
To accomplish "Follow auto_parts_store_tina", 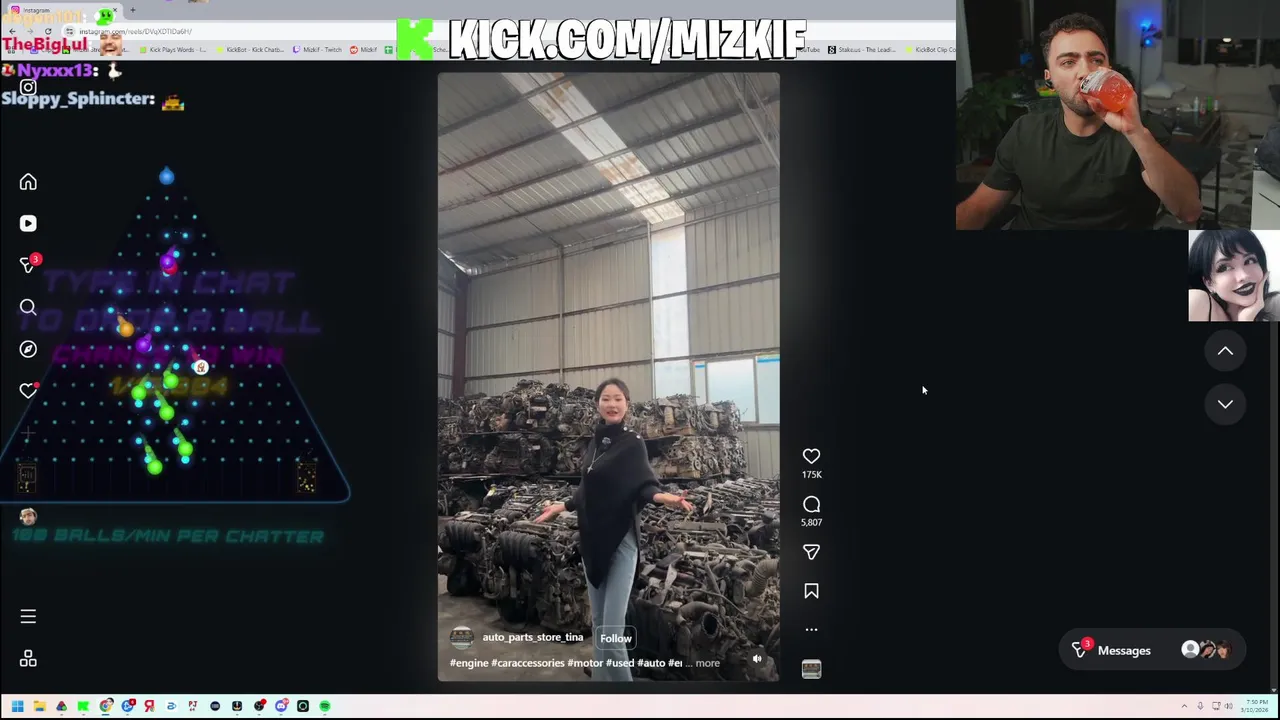I will [x=616, y=638].
